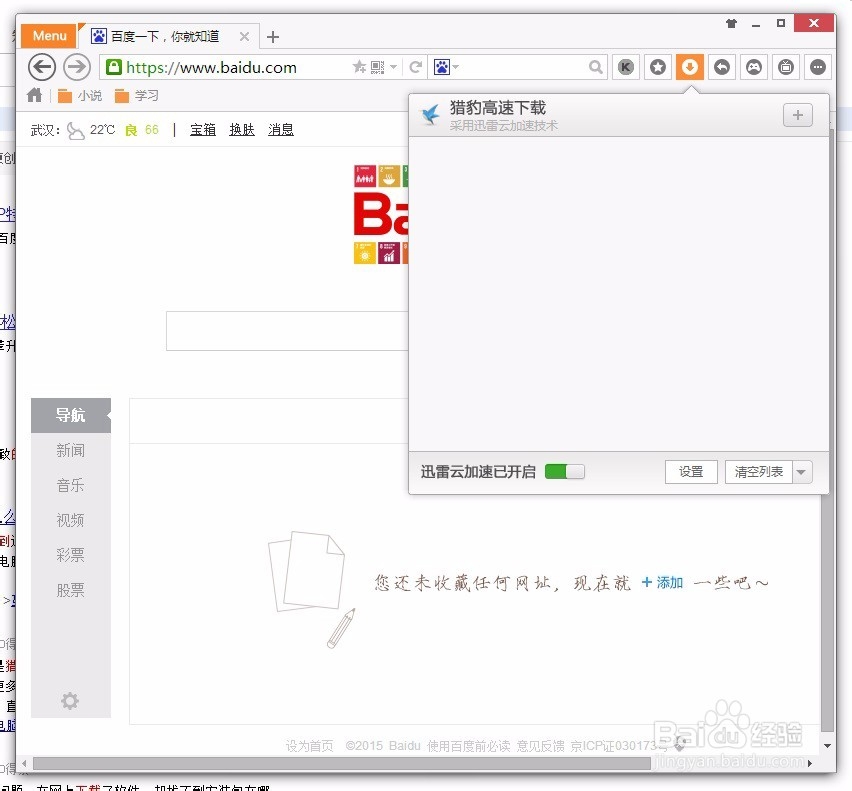The height and width of the screenshot is (791, 852).
Task: Open the 小说 bookmark folder
Action: click(x=80, y=96)
